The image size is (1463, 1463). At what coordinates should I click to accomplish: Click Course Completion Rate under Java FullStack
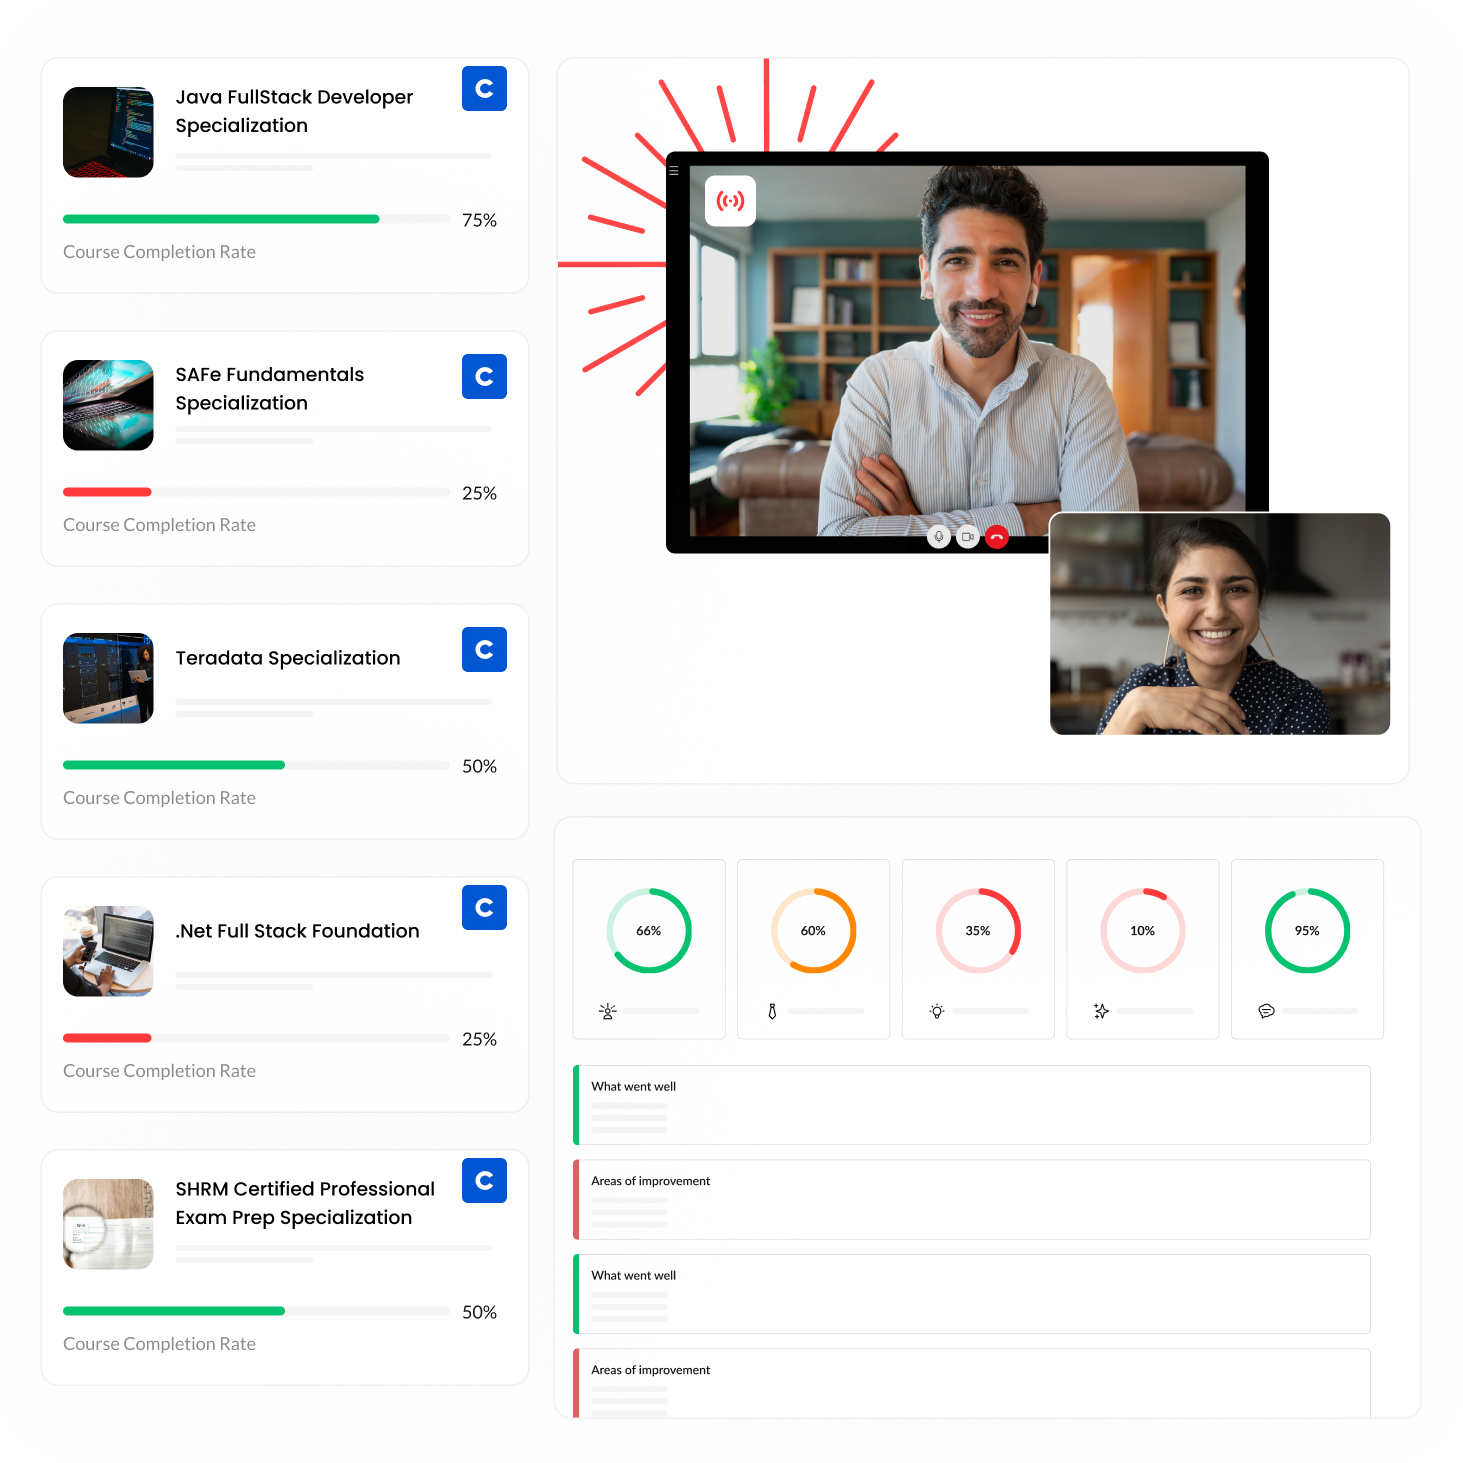click(159, 252)
